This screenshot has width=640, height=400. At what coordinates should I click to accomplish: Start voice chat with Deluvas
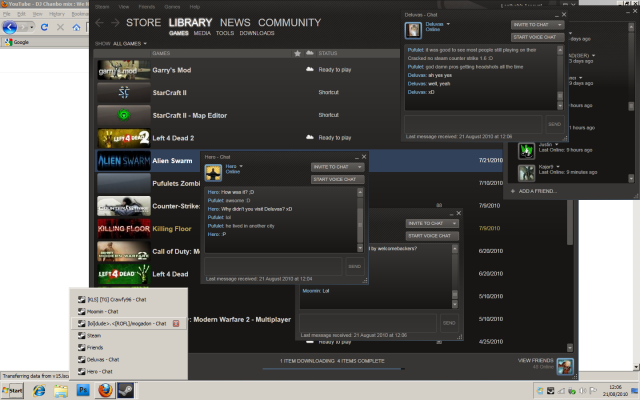pos(535,36)
